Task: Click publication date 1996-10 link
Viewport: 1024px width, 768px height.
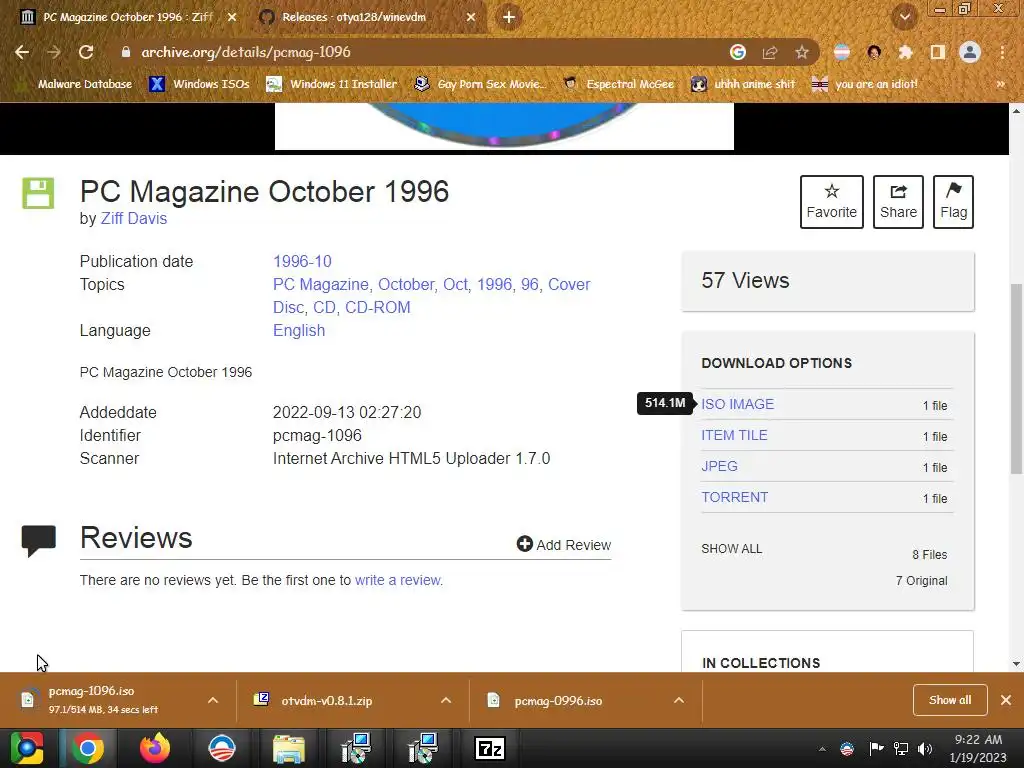Action: [x=302, y=261]
